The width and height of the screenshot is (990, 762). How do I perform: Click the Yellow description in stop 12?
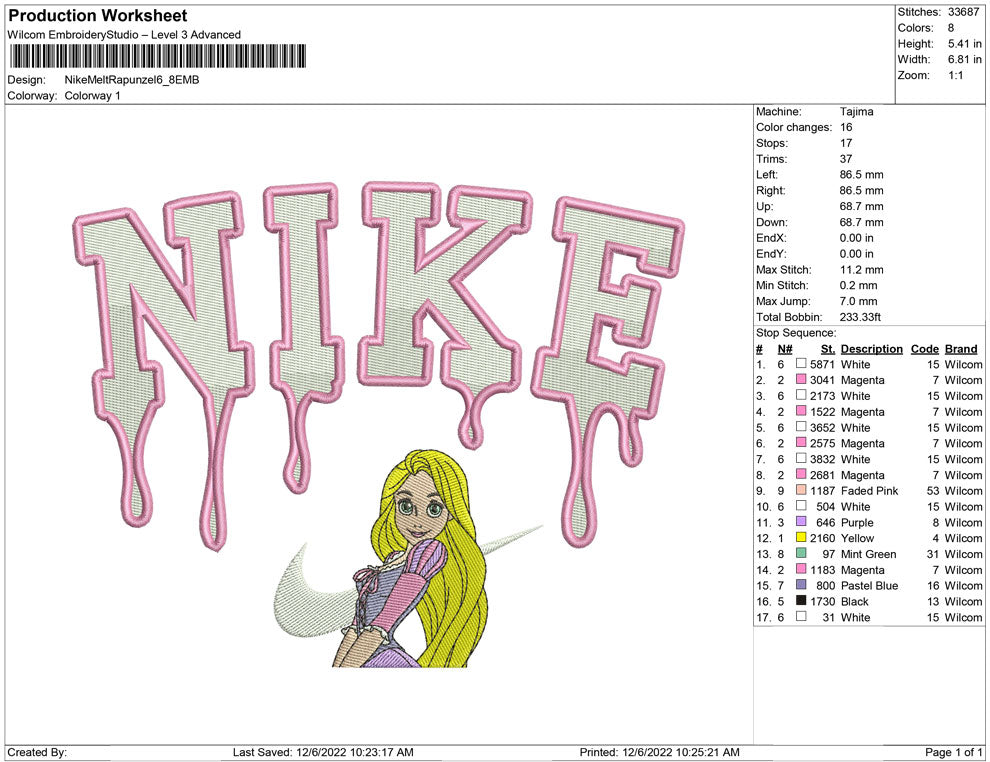(857, 538)
